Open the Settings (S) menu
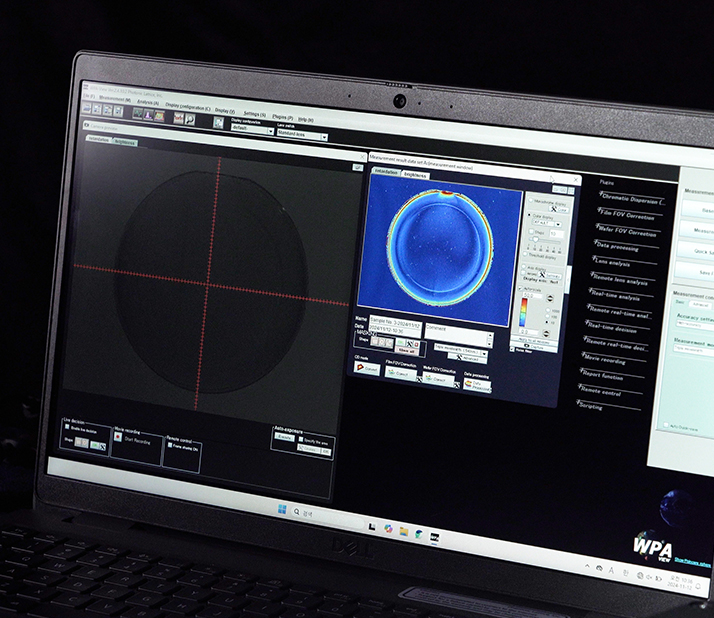 point(255,114)
